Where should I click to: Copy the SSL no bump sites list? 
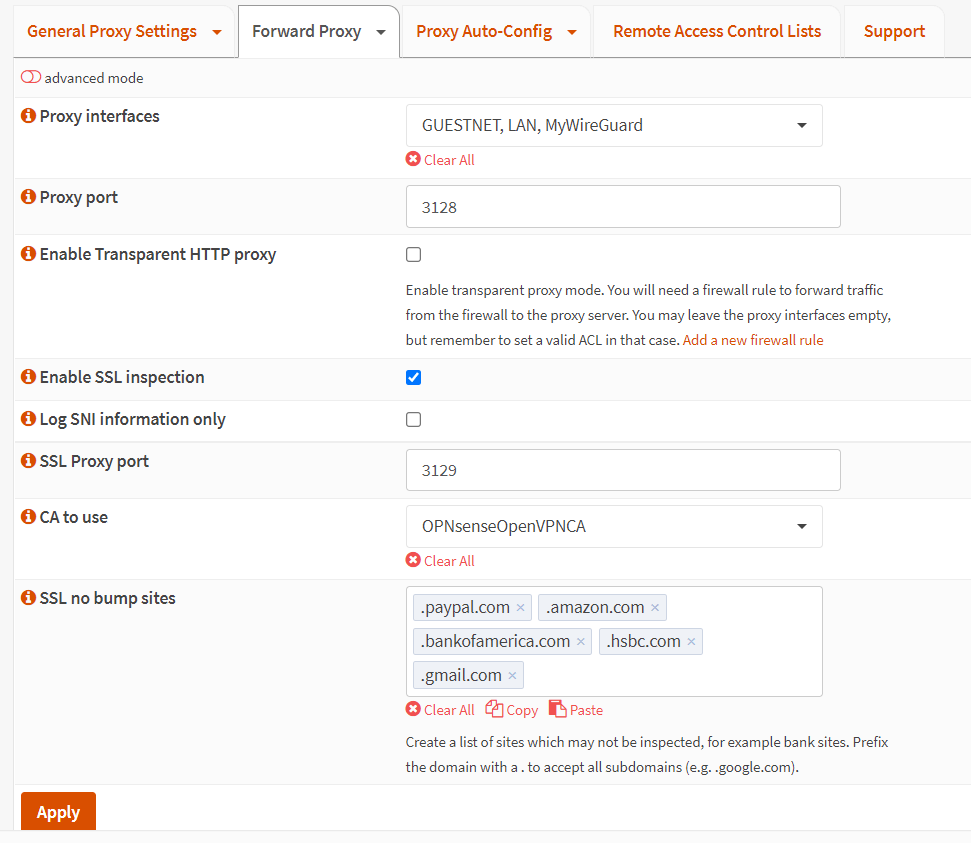click(x=512, y=710)
